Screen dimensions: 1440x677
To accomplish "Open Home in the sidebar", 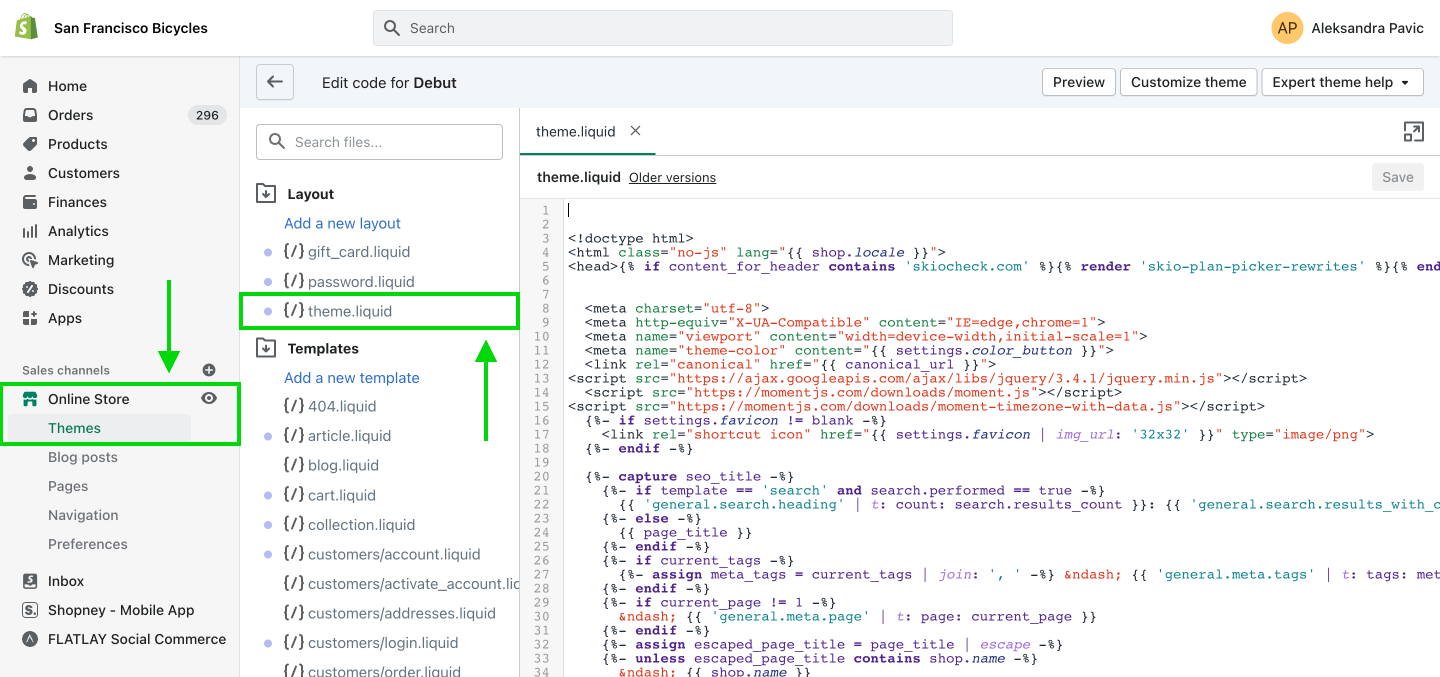I will (x=68, y=86).
